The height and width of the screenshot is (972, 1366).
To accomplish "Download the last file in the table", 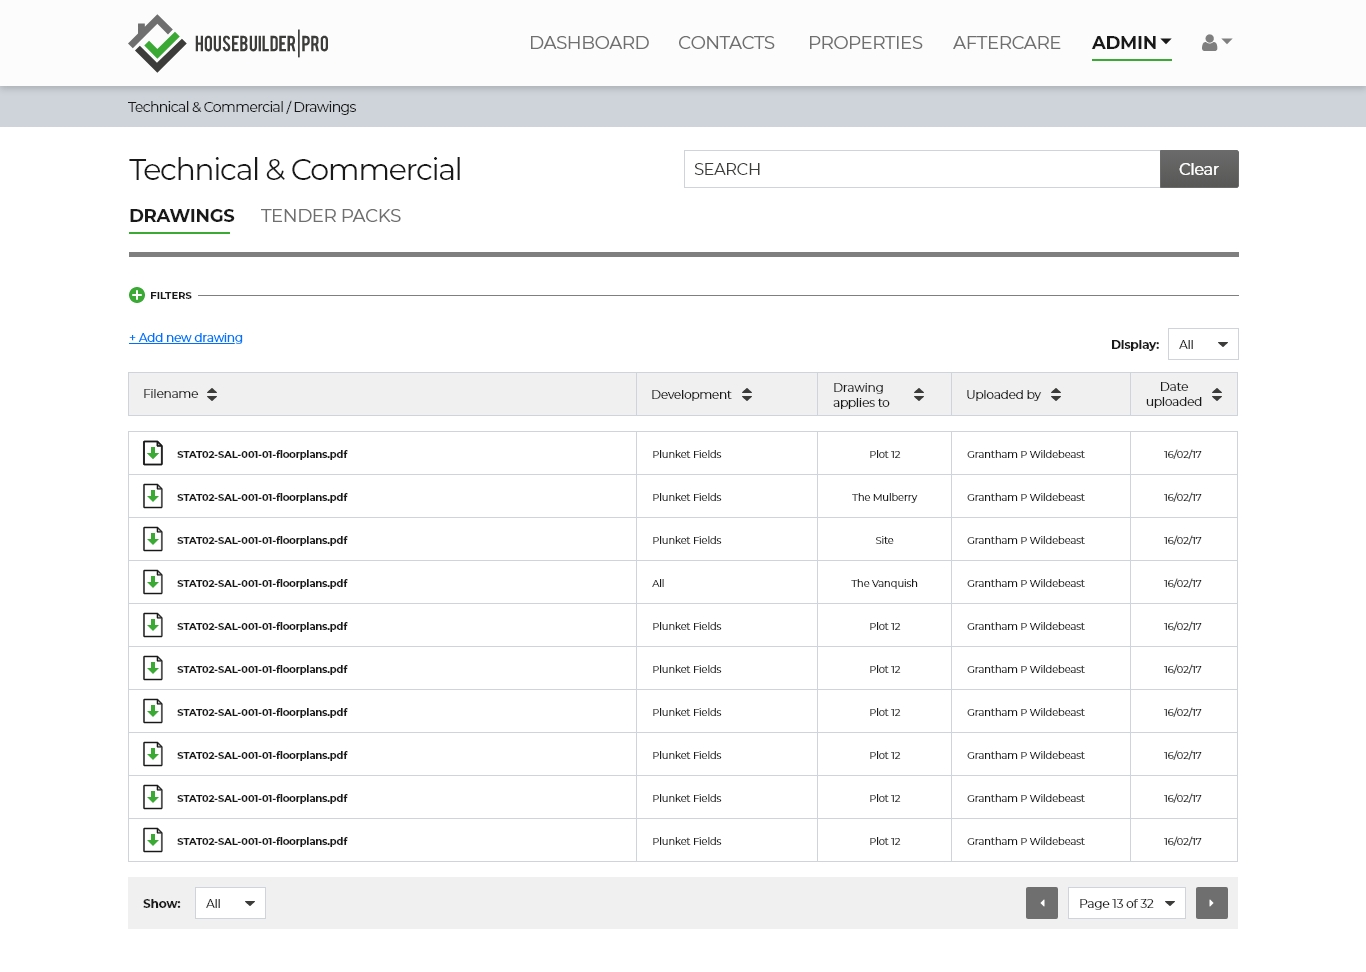I will (x=153, y=841).
